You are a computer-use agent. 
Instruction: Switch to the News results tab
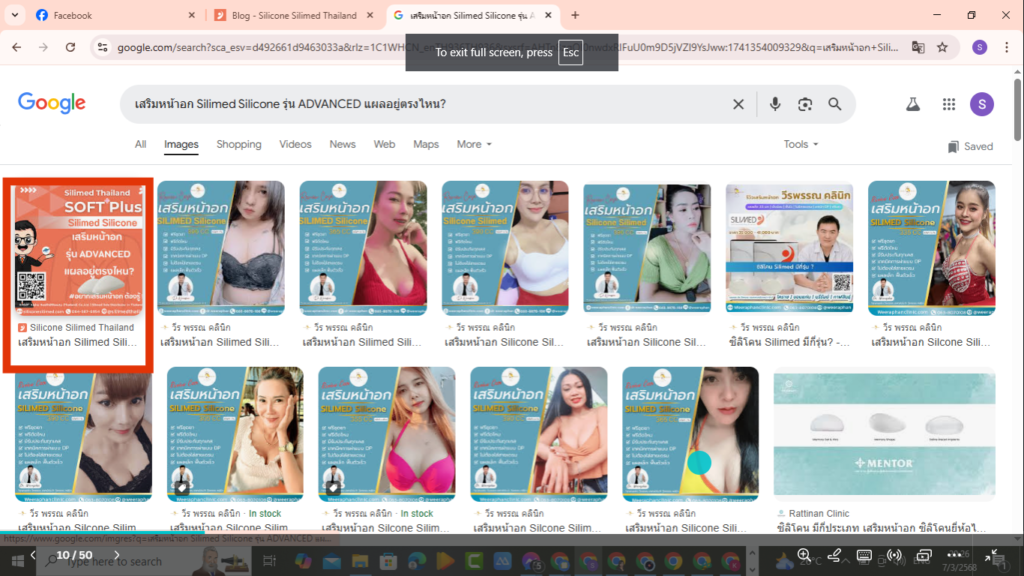(x=342, y=144)
